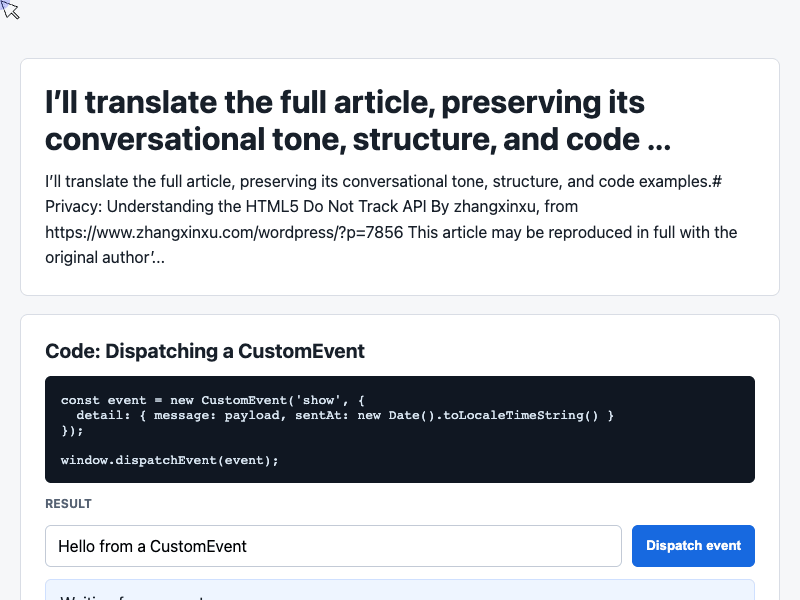This screenshot has width=800, height=600.
Task: Click the closing }); line in code
Action: coord(72,430)
